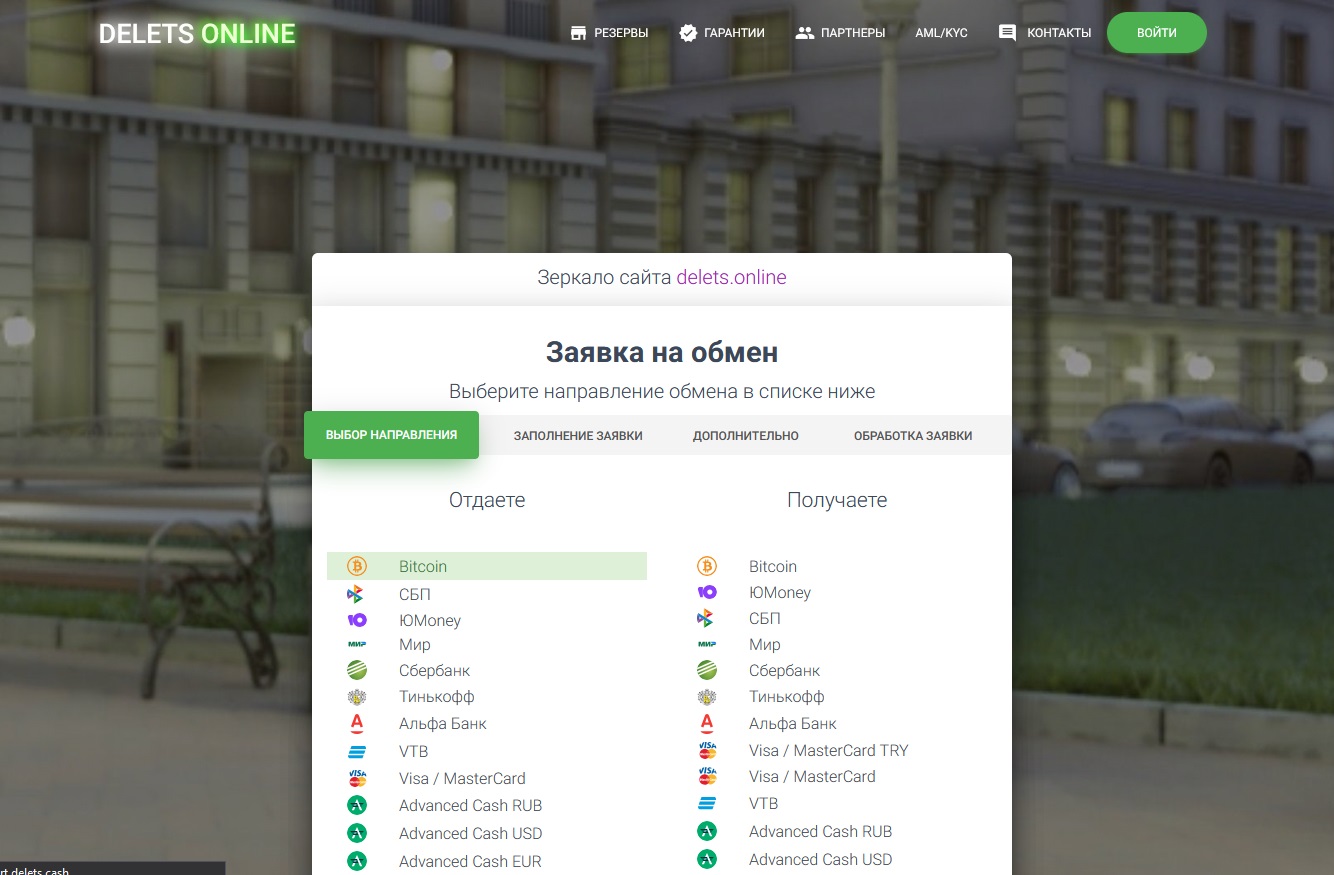Select the Дополнительно step tab
The height and width of the screenshot is (875, 1334).
pos(746,436)
